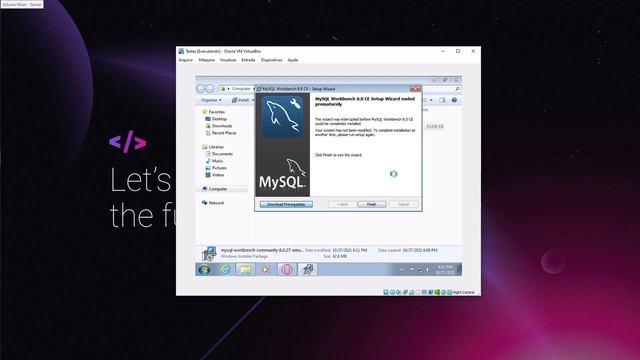Click the Back button in the setup wizard
Screen dimensions: 640x360
point(342,204)
